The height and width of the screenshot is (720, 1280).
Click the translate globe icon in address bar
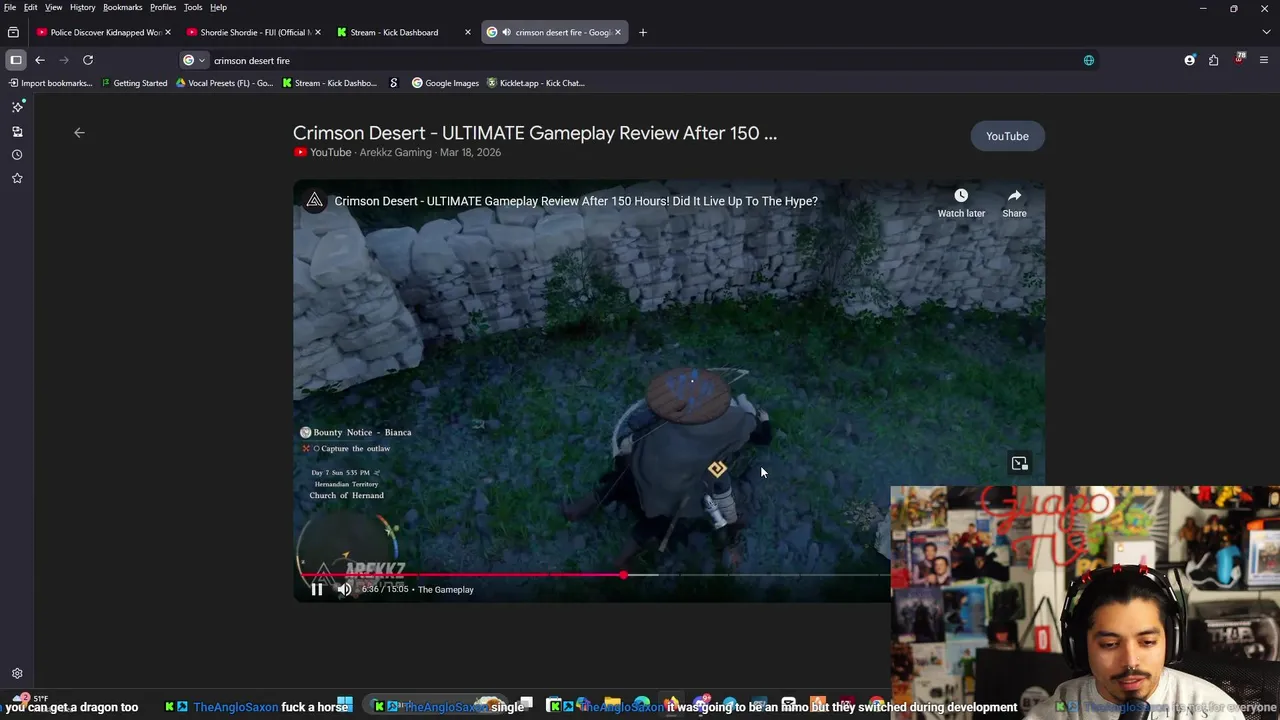pos(1088,60)
